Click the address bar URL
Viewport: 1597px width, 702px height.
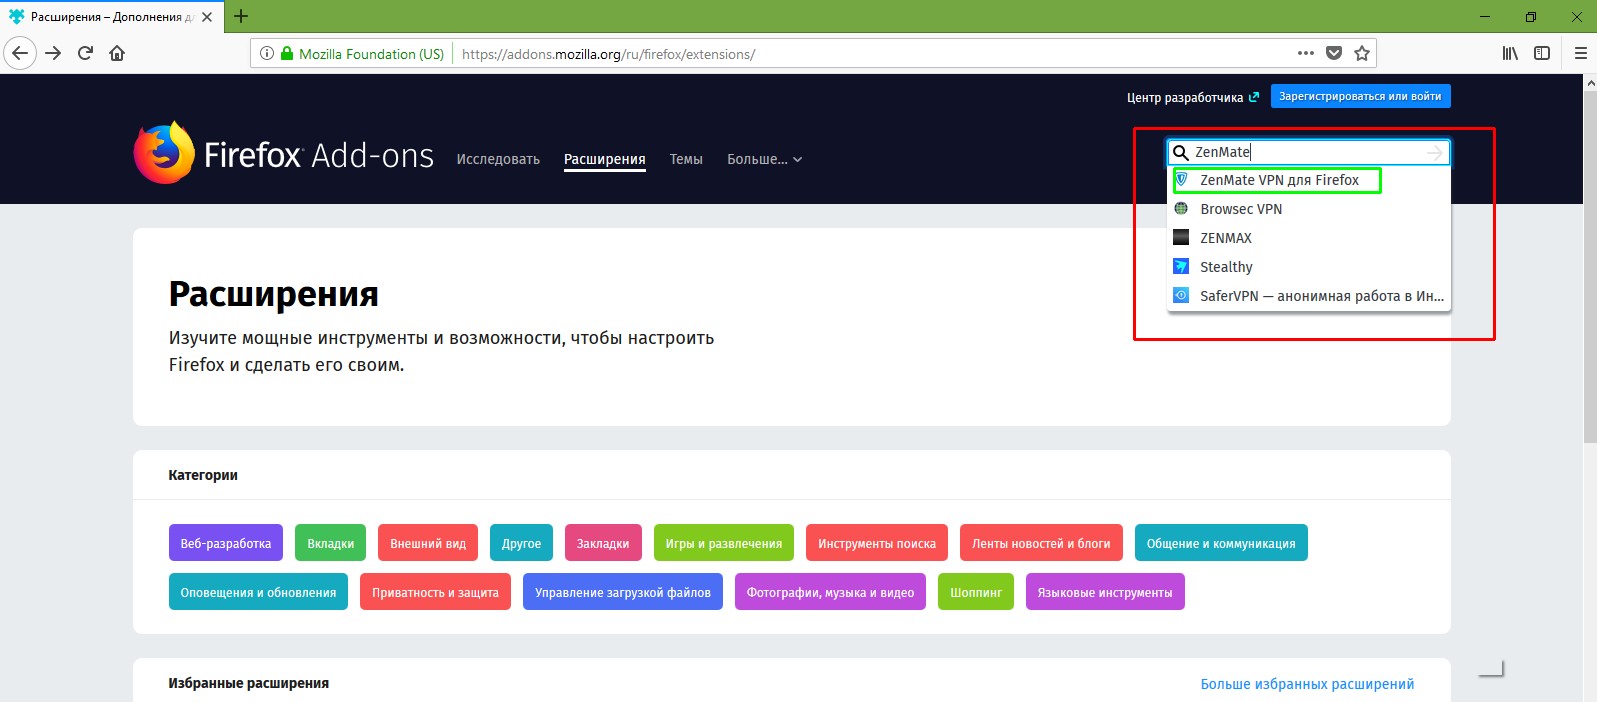(609, 54)
